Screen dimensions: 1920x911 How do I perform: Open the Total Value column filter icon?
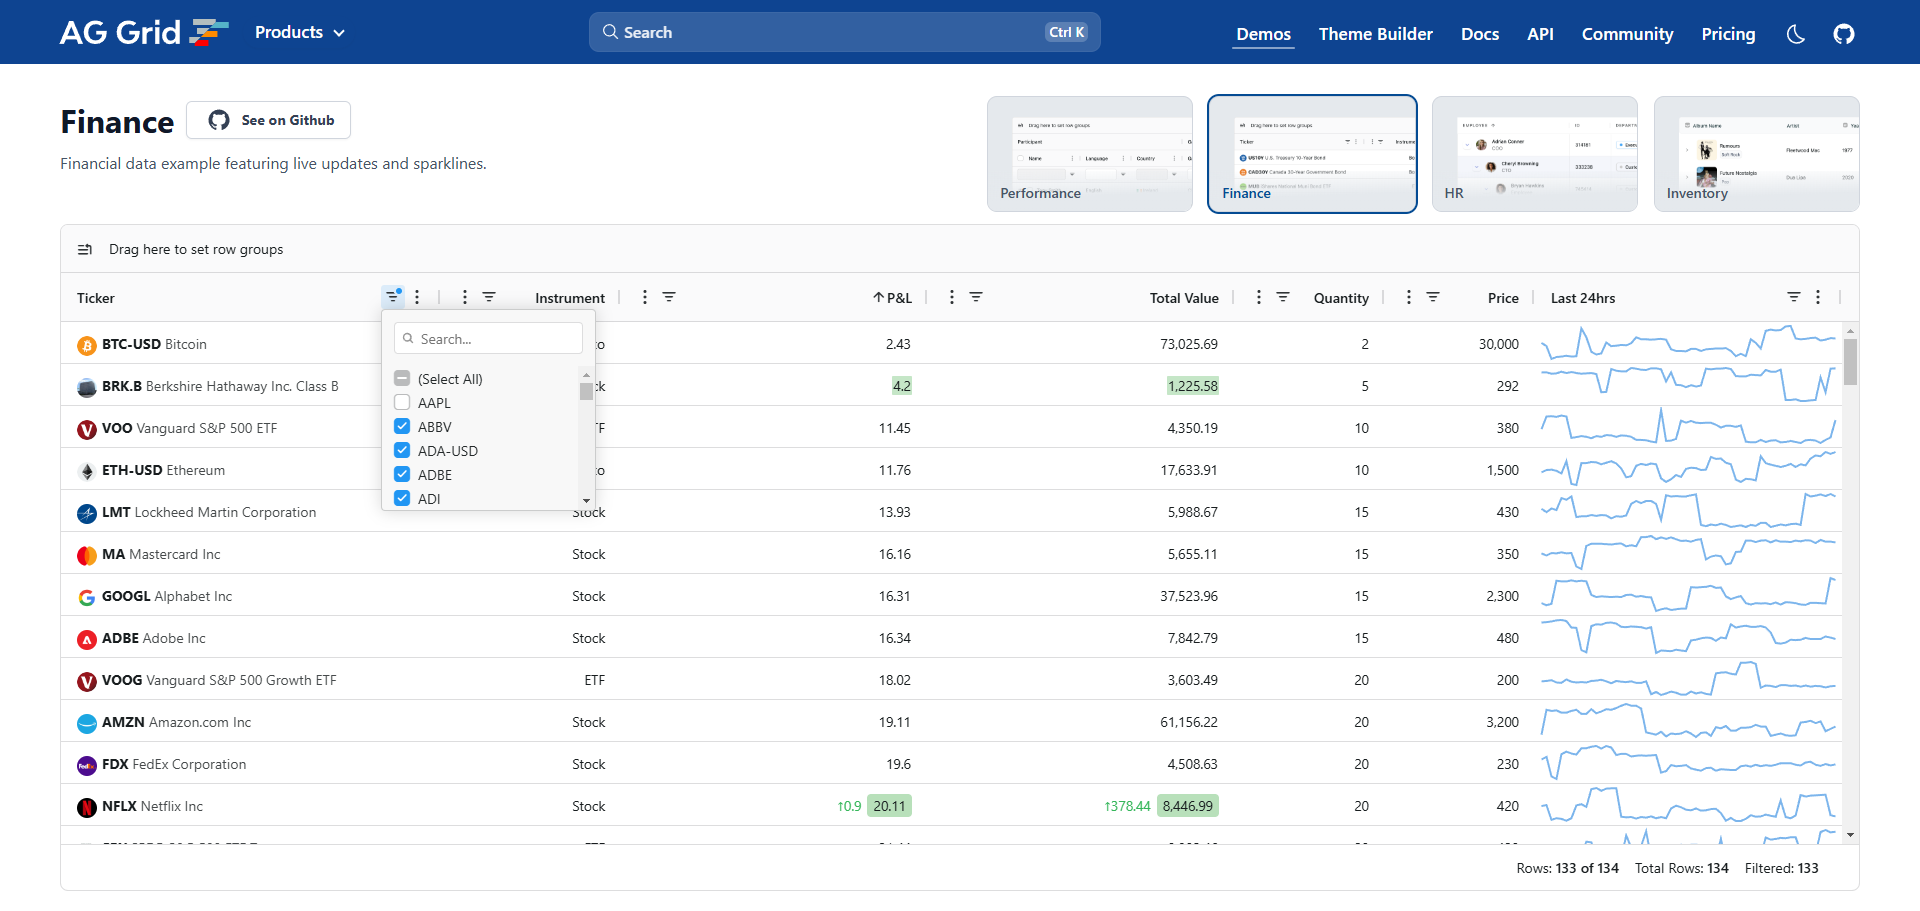976,297
